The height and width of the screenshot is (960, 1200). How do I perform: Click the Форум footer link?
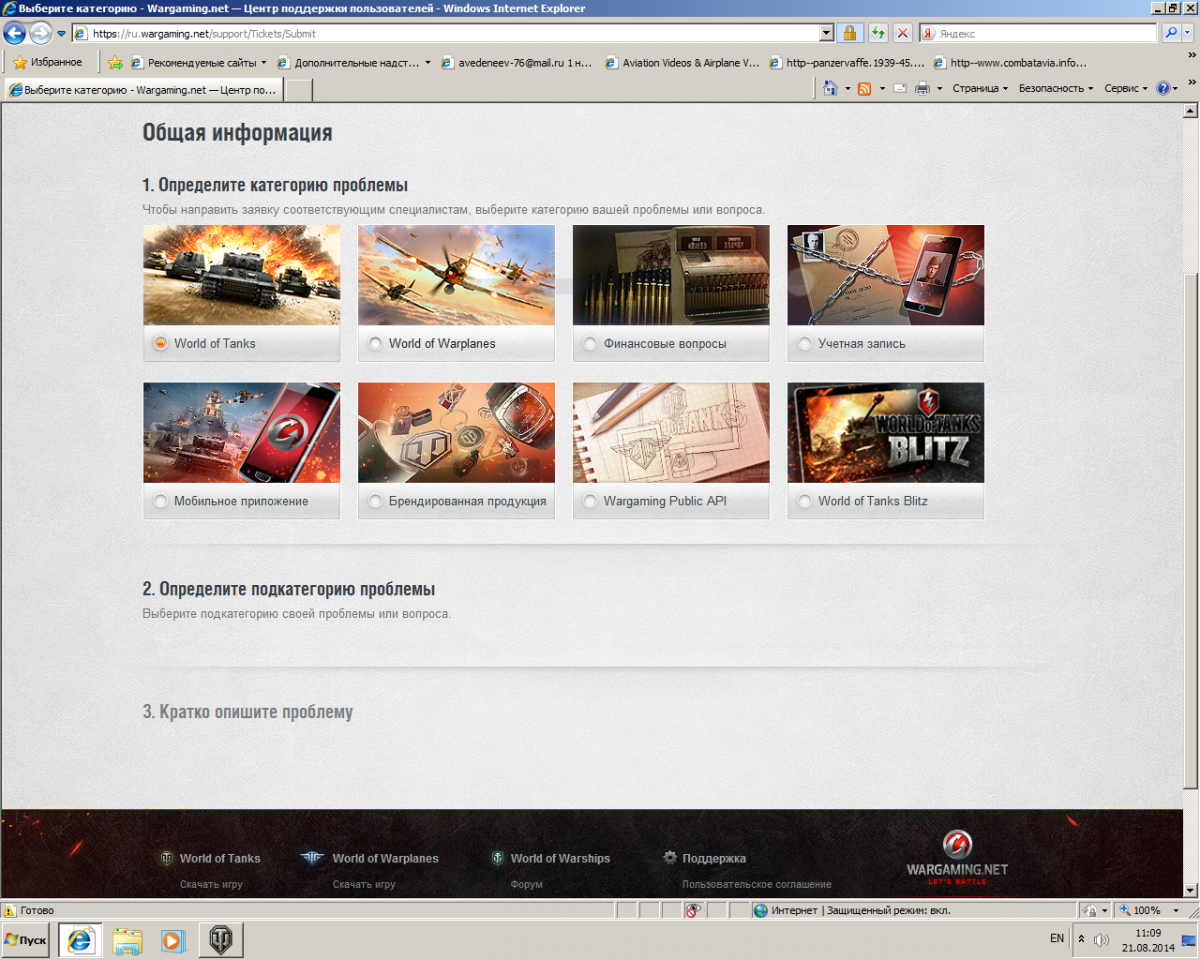click(526, 884)
